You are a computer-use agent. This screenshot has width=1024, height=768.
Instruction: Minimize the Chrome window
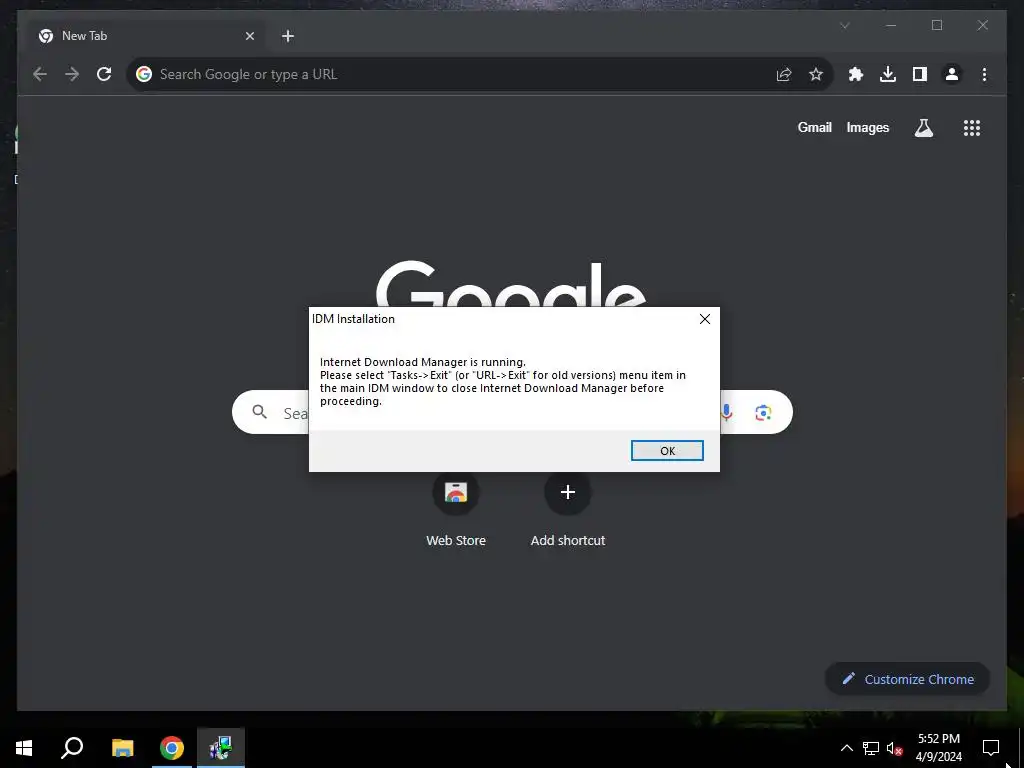coord(891,25)
